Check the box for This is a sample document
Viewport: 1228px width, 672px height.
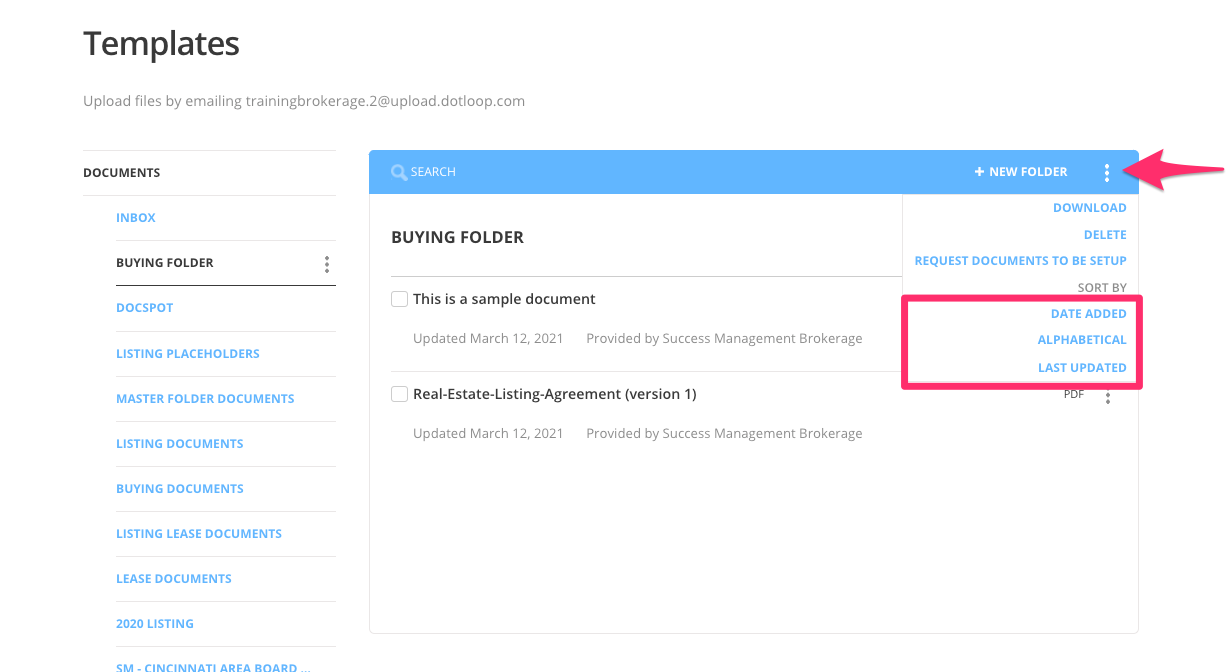coord(399,298)
